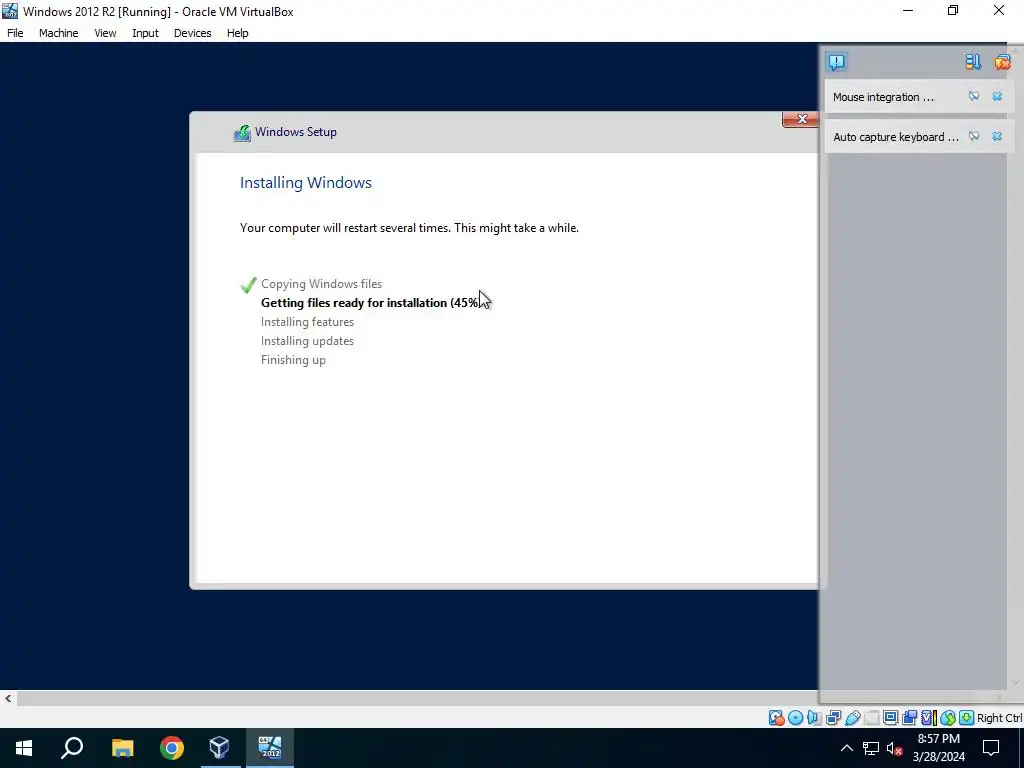
Task: Open Google Chrome from taskbar
Action: [172, 748]
